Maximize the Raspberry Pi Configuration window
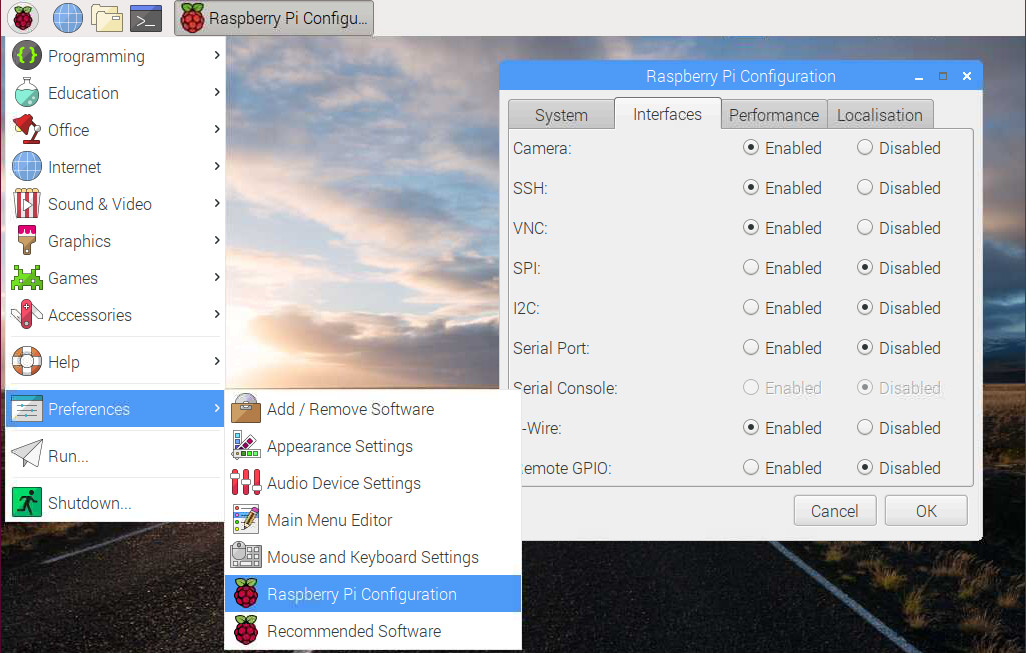The width and height of the screenshot is (1026, 653). pyautogui.click(x=943, y=76)
